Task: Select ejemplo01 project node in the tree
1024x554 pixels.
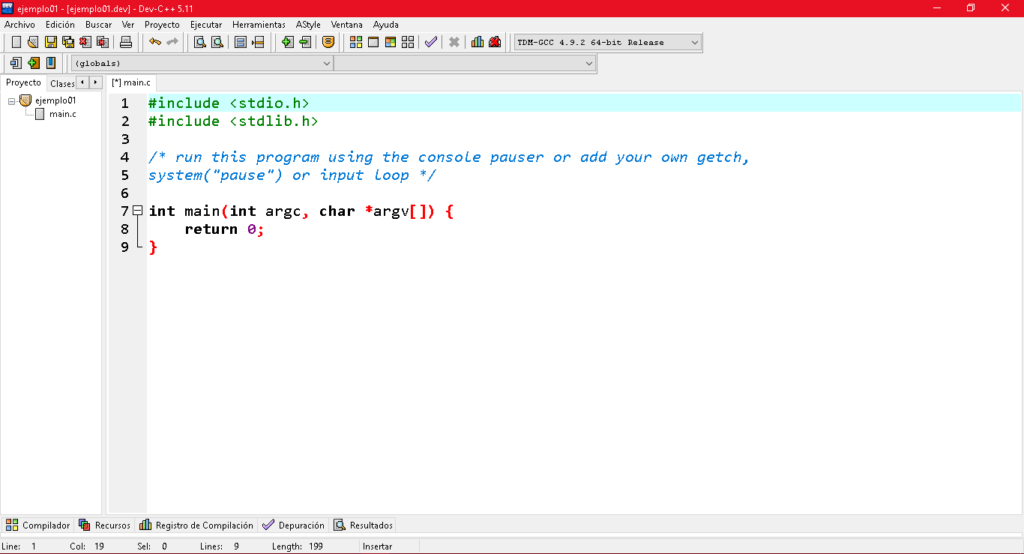Action: [x=56, y=101]
